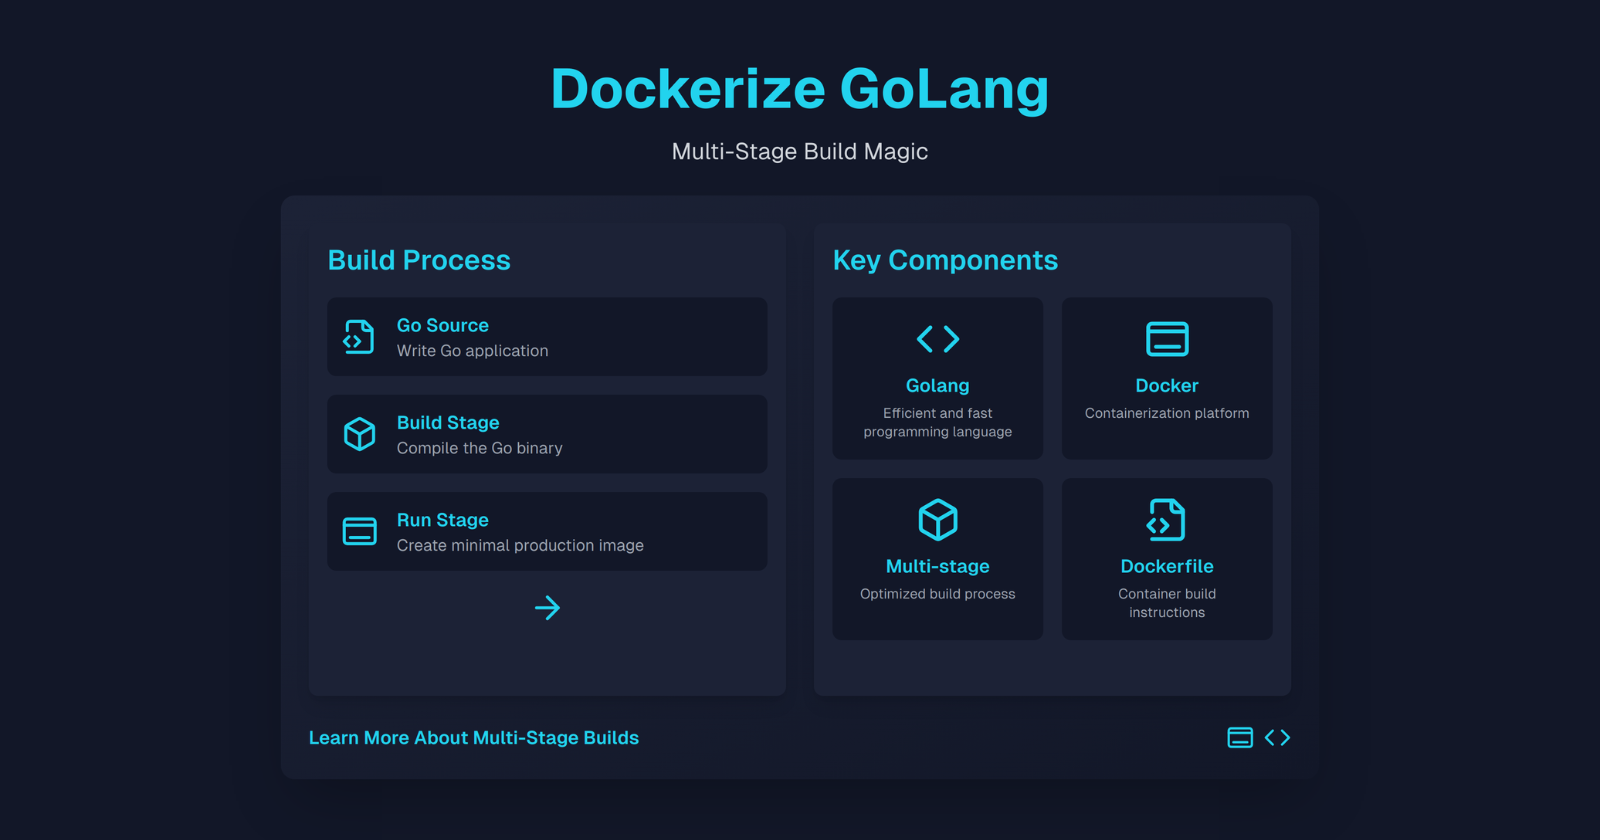Click the file-code icon beside Go Source
The image size is (1600, 840).
[x=359, y=337]
